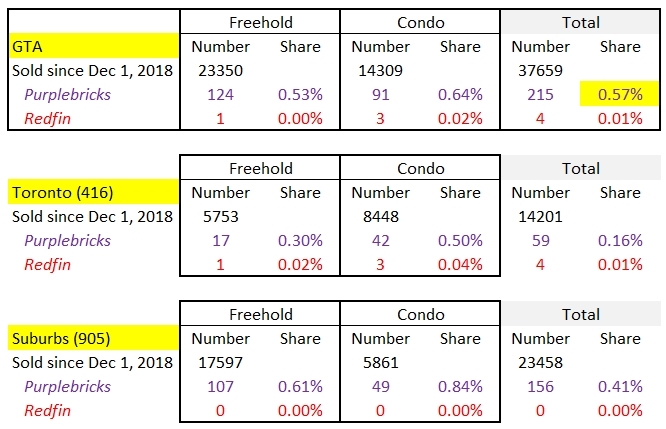Select the 0.41% total share cell
Viewport: 666px width, 429px height.
[621, 387]
